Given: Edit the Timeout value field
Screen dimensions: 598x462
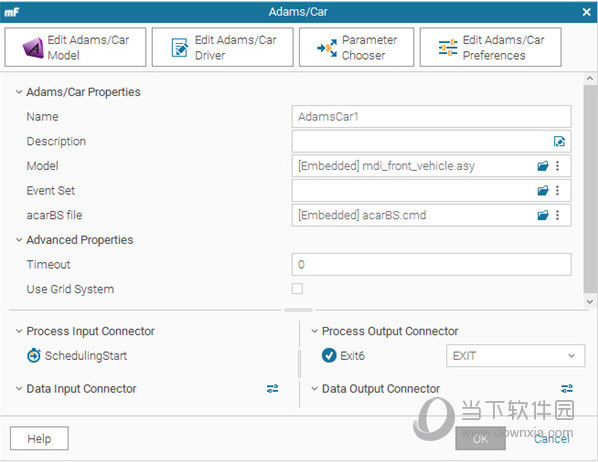Looking at the screenshot, I should tap(431, 264).
